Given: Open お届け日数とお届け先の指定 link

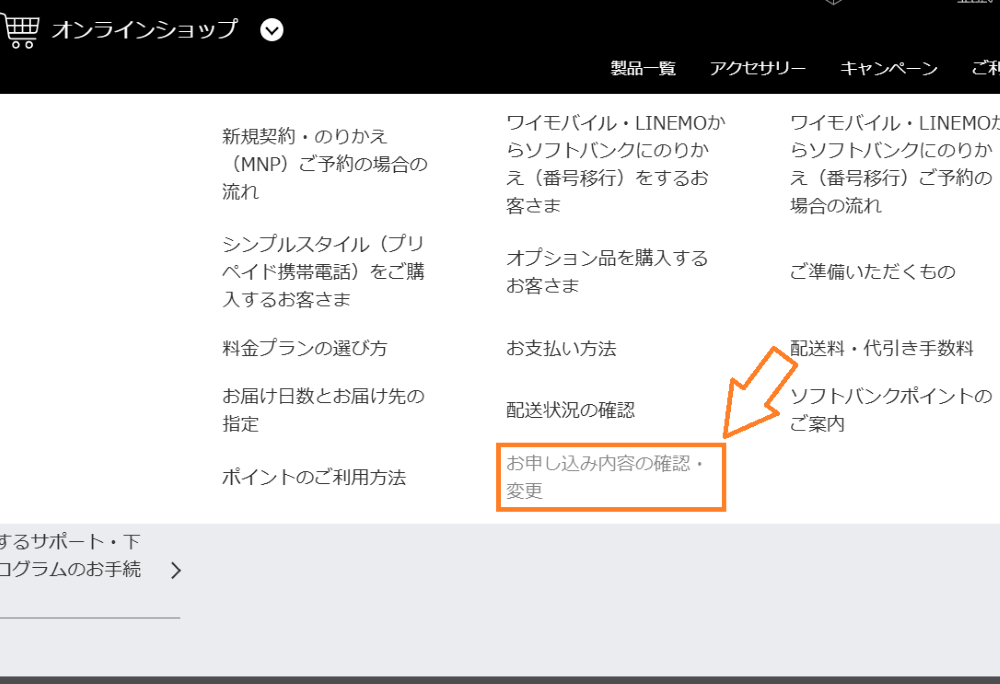Looking at the screenshot, I should click(x=323, y=409).
